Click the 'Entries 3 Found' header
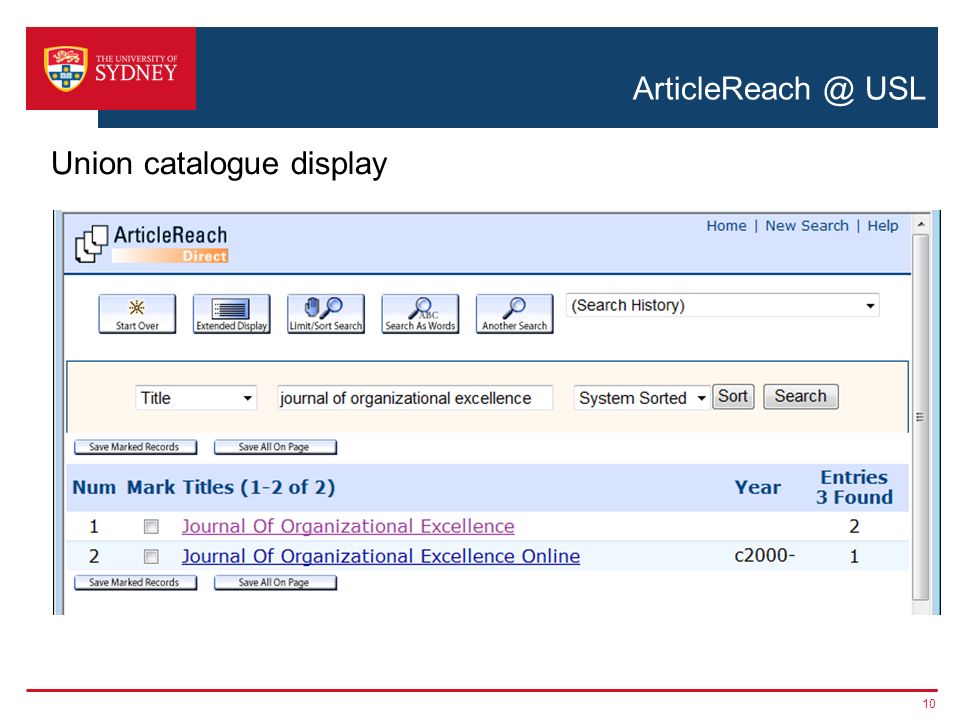 (854, 487)
